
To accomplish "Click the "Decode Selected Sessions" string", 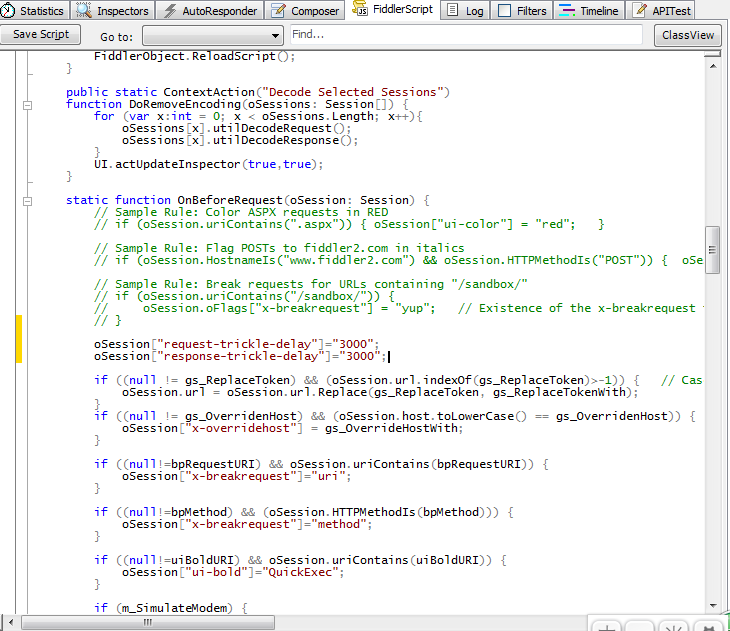I will [x=352, y=92].
